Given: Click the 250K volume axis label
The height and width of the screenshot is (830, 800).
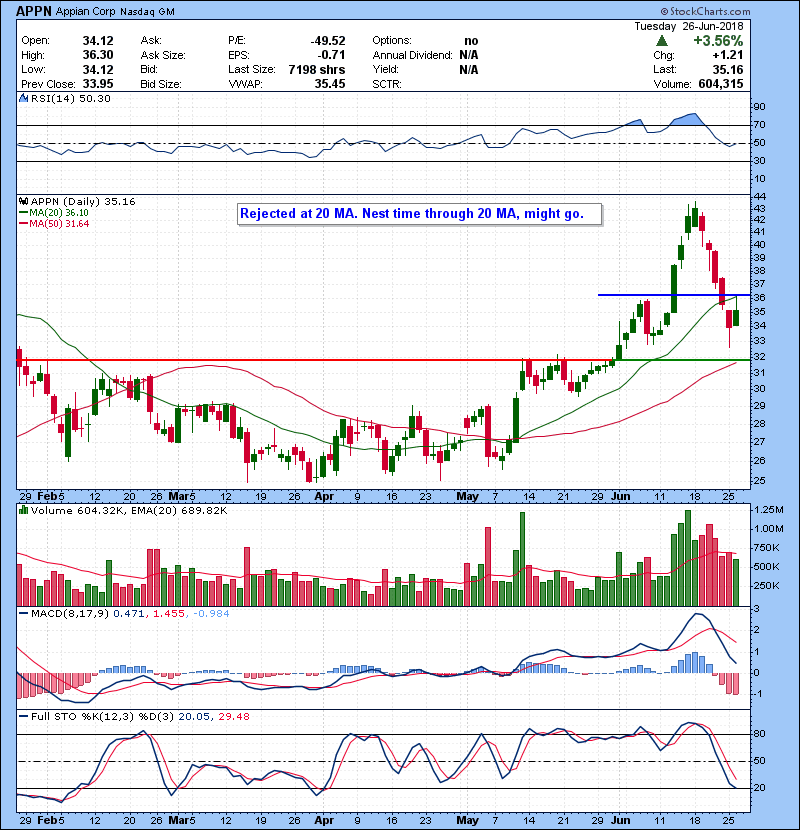Looking at the screenshot, I should pyautogui.click(x=766, y=585).
